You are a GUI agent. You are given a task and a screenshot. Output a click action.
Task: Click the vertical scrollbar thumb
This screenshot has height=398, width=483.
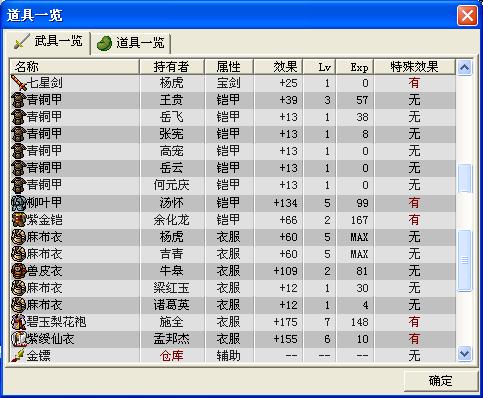[464, 260]
